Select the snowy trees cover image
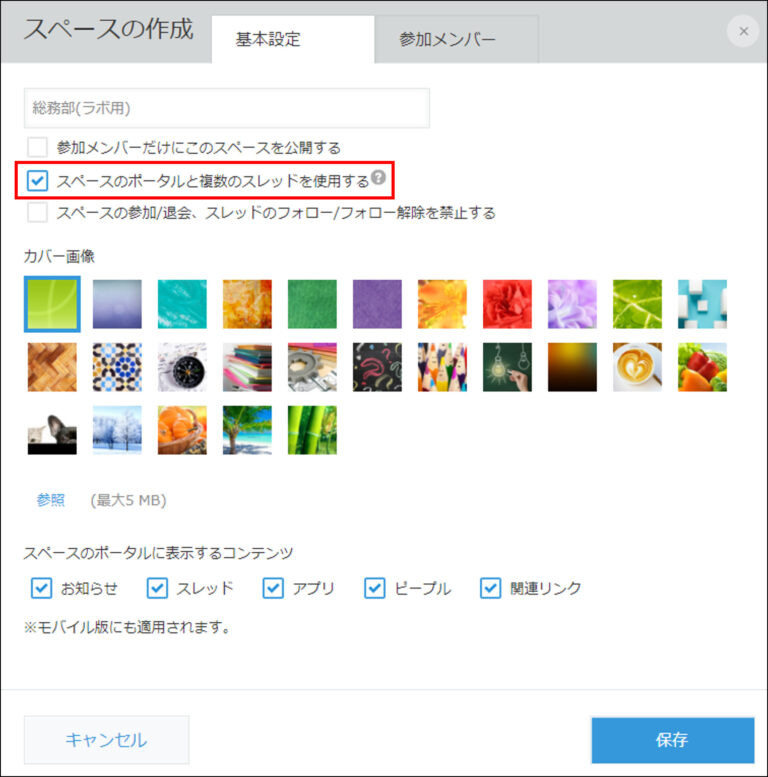 [117, 430]
